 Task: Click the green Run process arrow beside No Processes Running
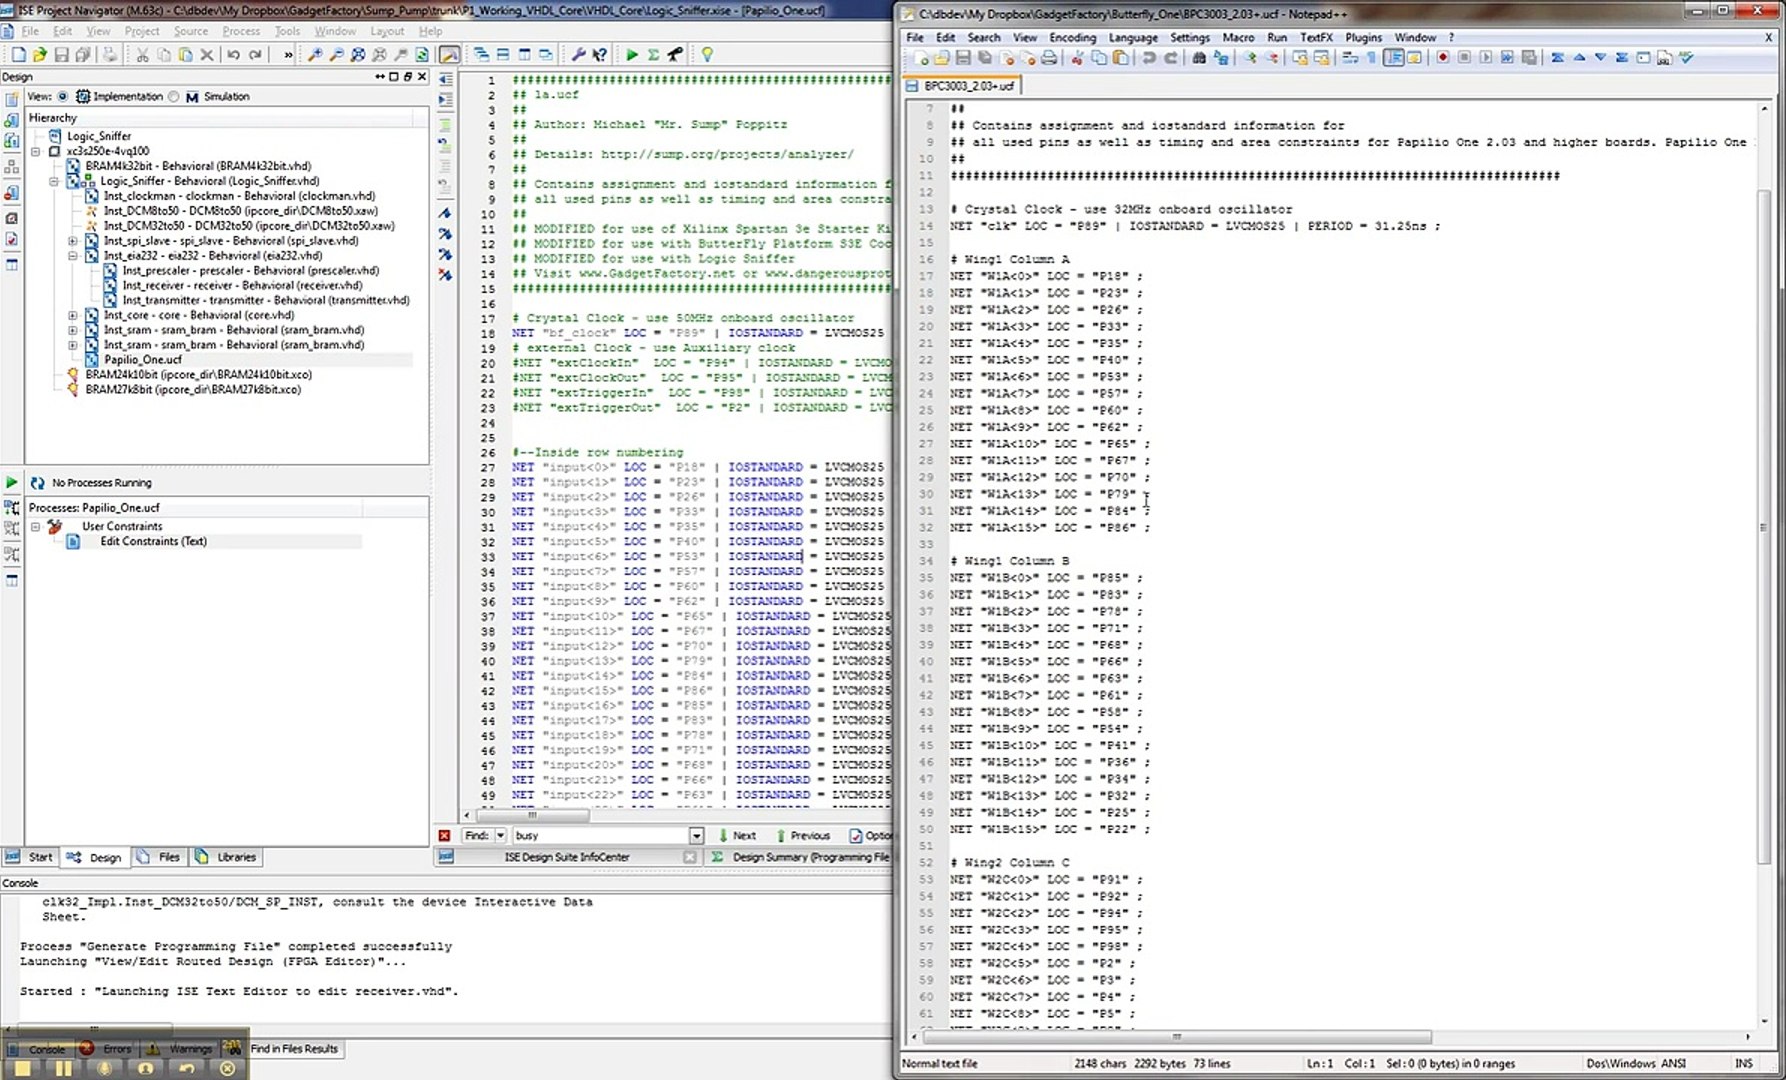pos(12,482)
